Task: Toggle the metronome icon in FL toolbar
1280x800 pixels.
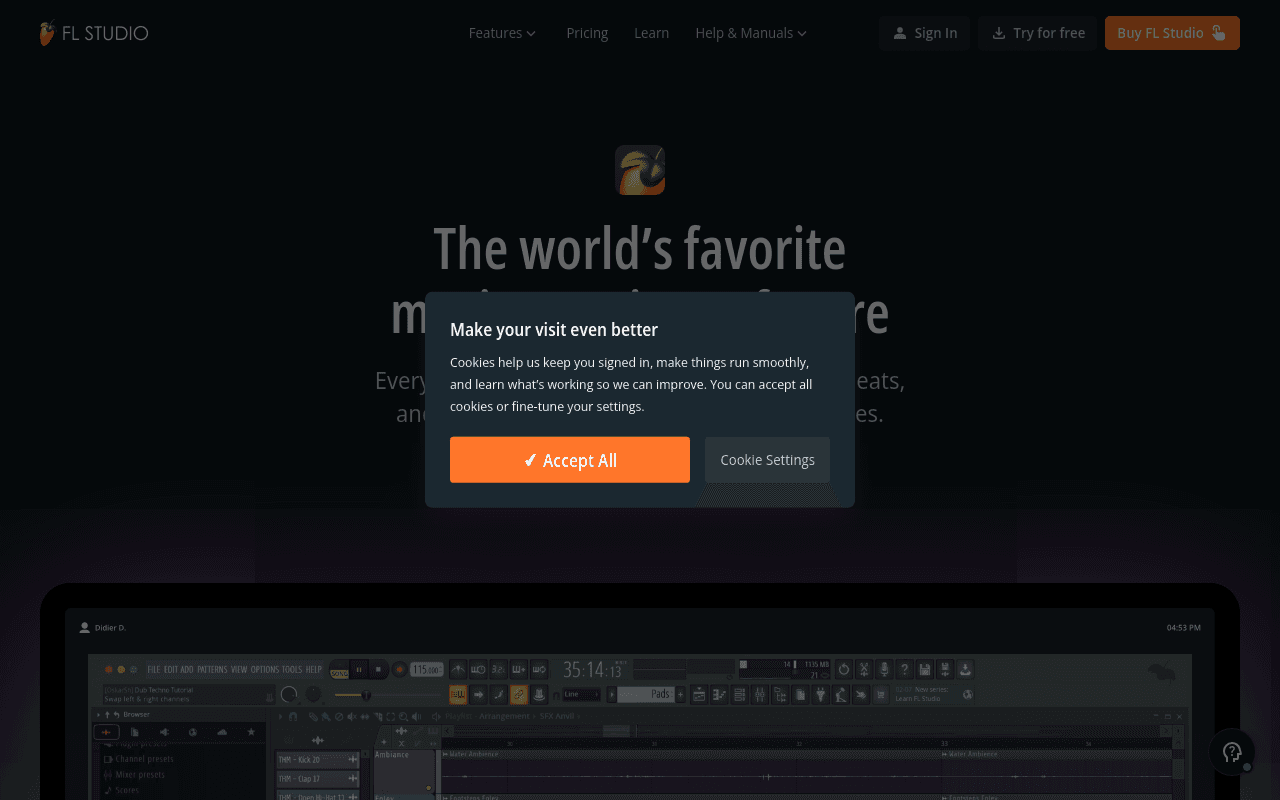Action: pyautogui.click(x=458, y=669)
